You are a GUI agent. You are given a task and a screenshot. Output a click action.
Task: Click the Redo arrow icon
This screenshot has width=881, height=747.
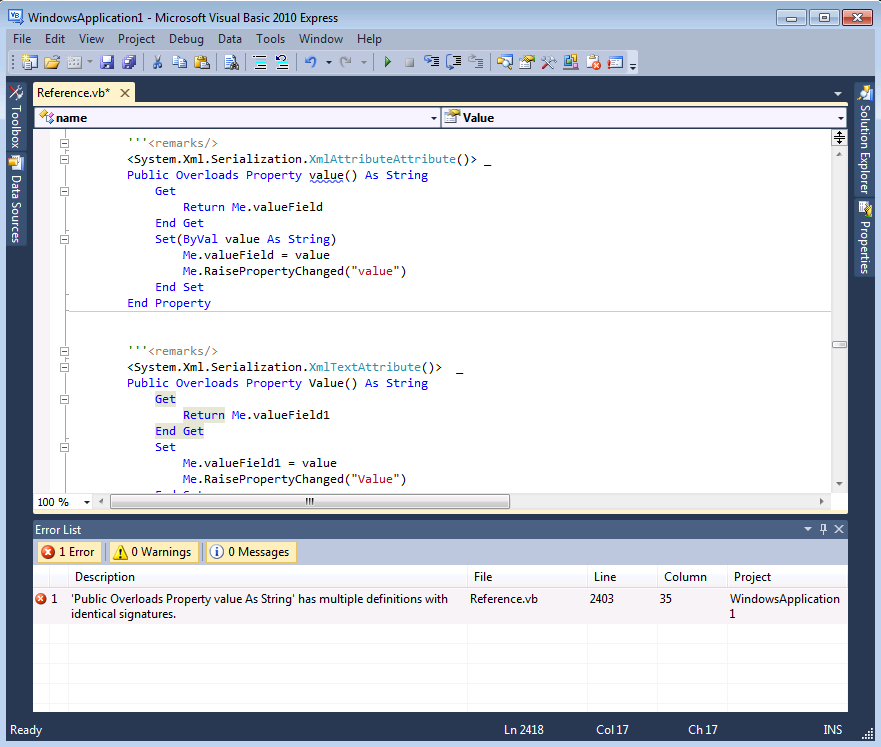tap(346, 62)
